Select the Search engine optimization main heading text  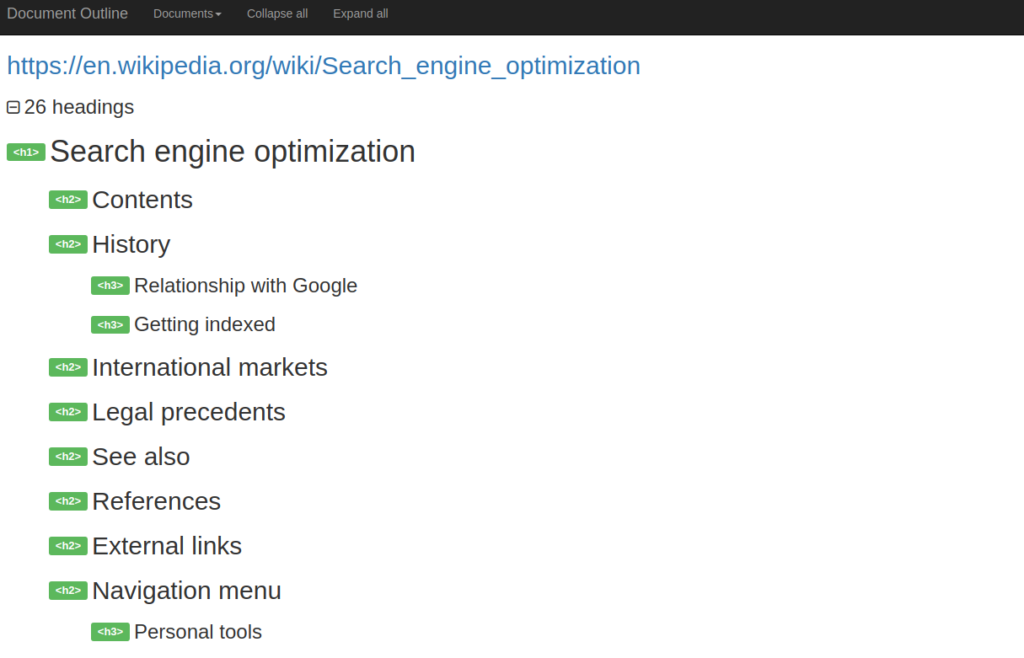[x=232, y=152]
